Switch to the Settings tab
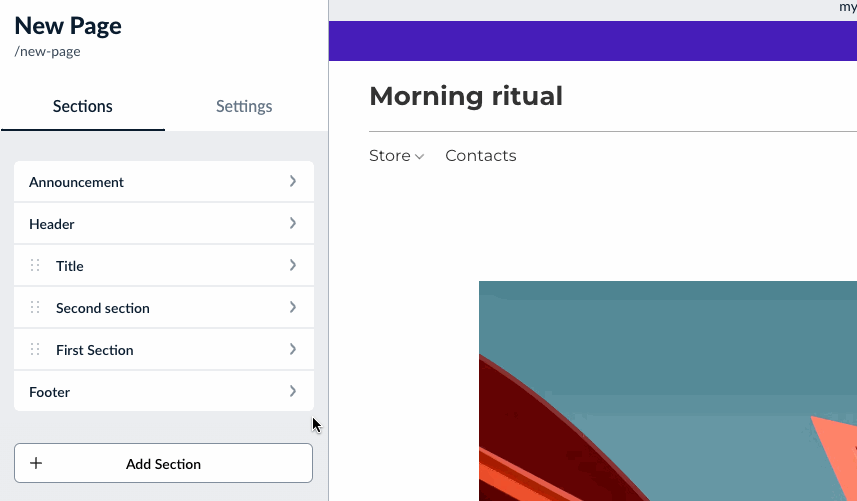 tap(244, 107)
